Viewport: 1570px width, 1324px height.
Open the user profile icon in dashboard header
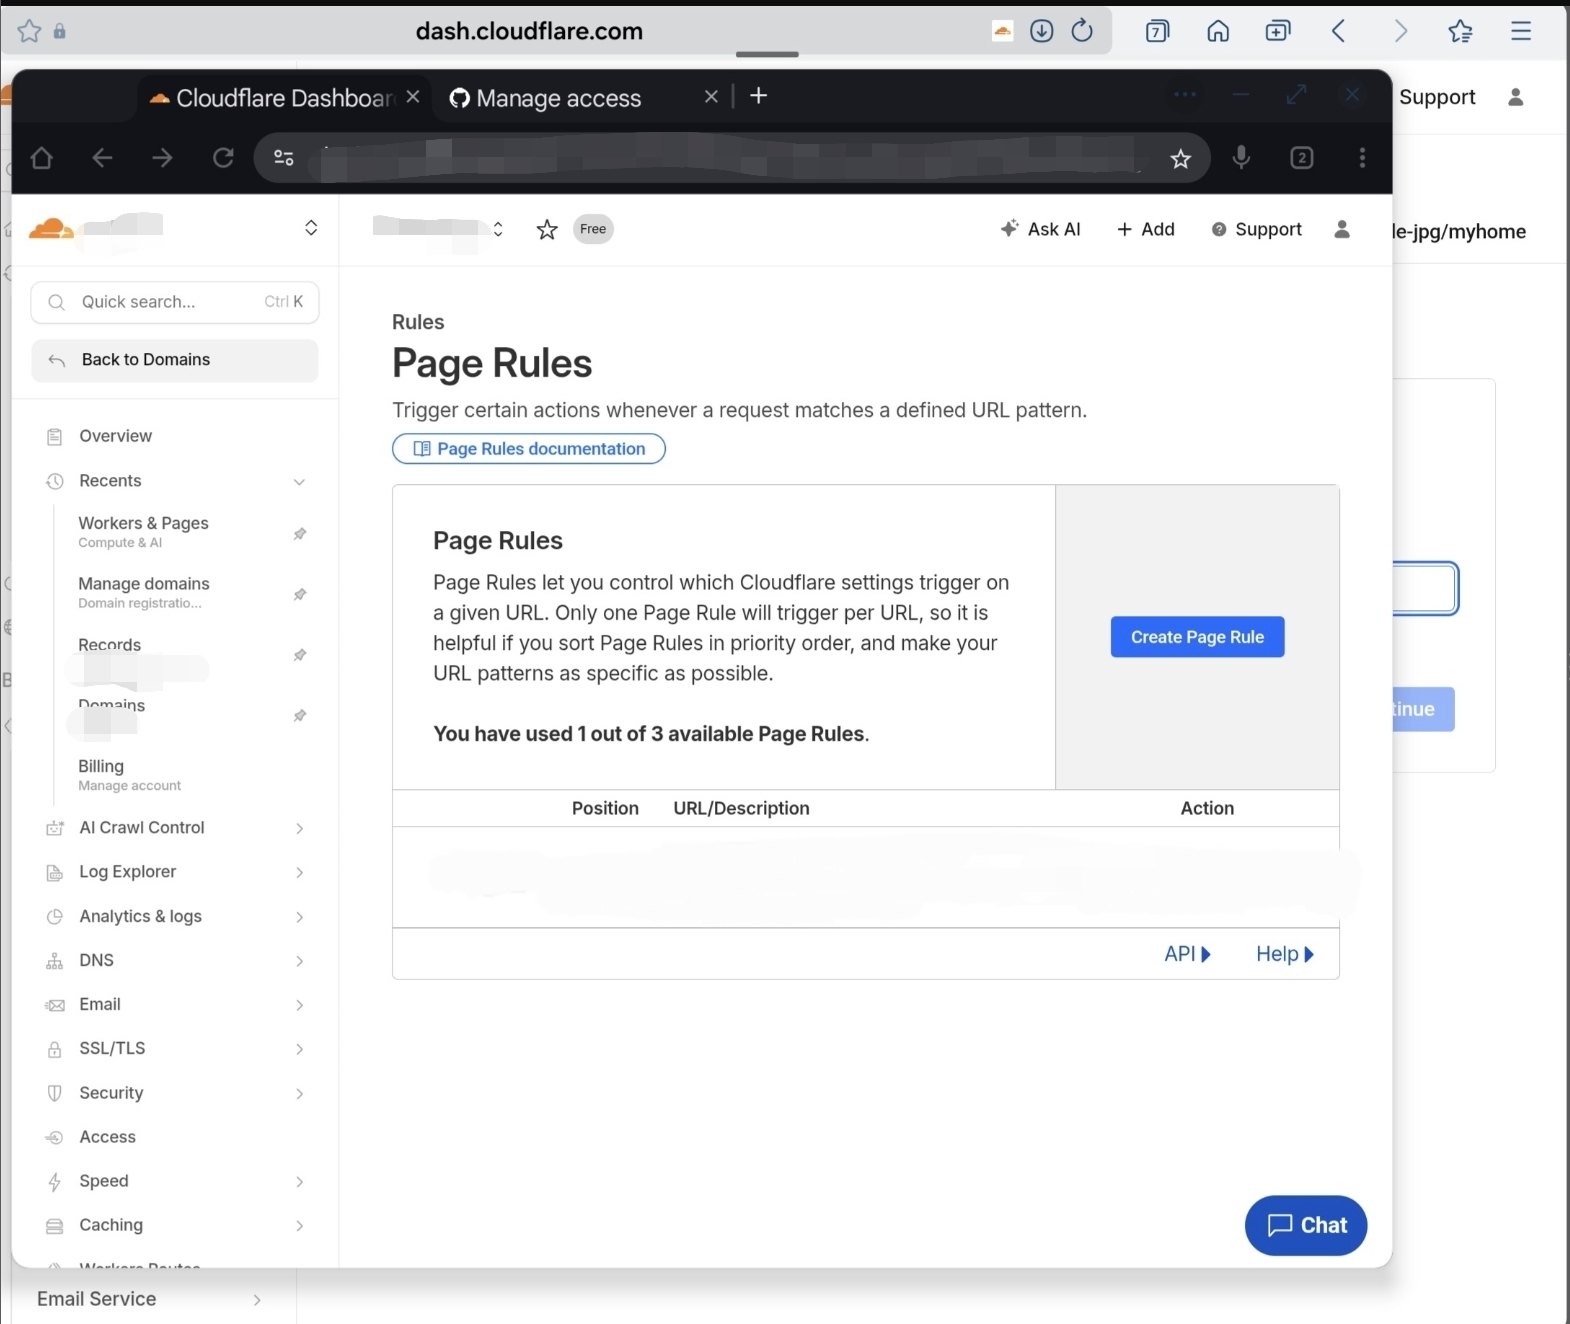click(1342, 229)
